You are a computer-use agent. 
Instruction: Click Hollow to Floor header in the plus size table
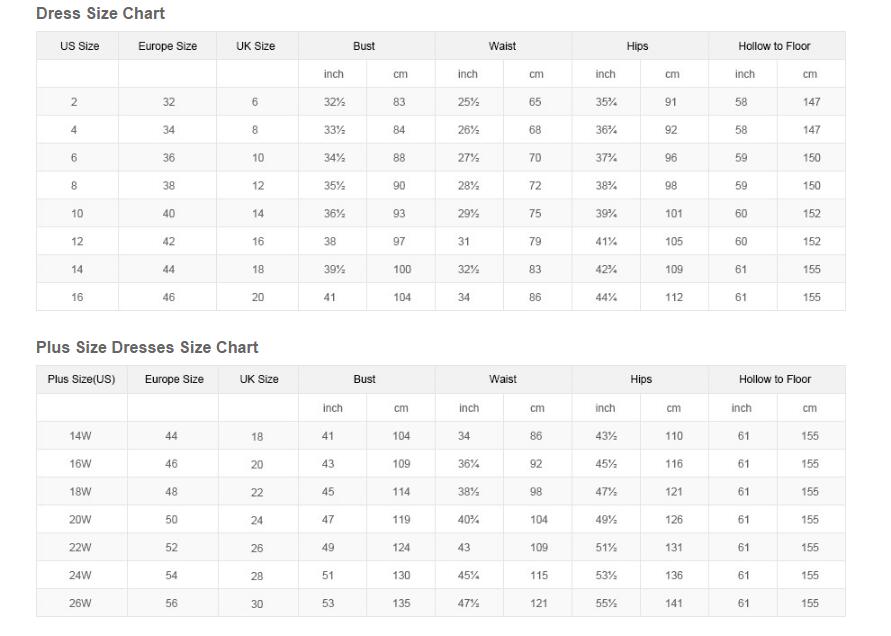775,379
